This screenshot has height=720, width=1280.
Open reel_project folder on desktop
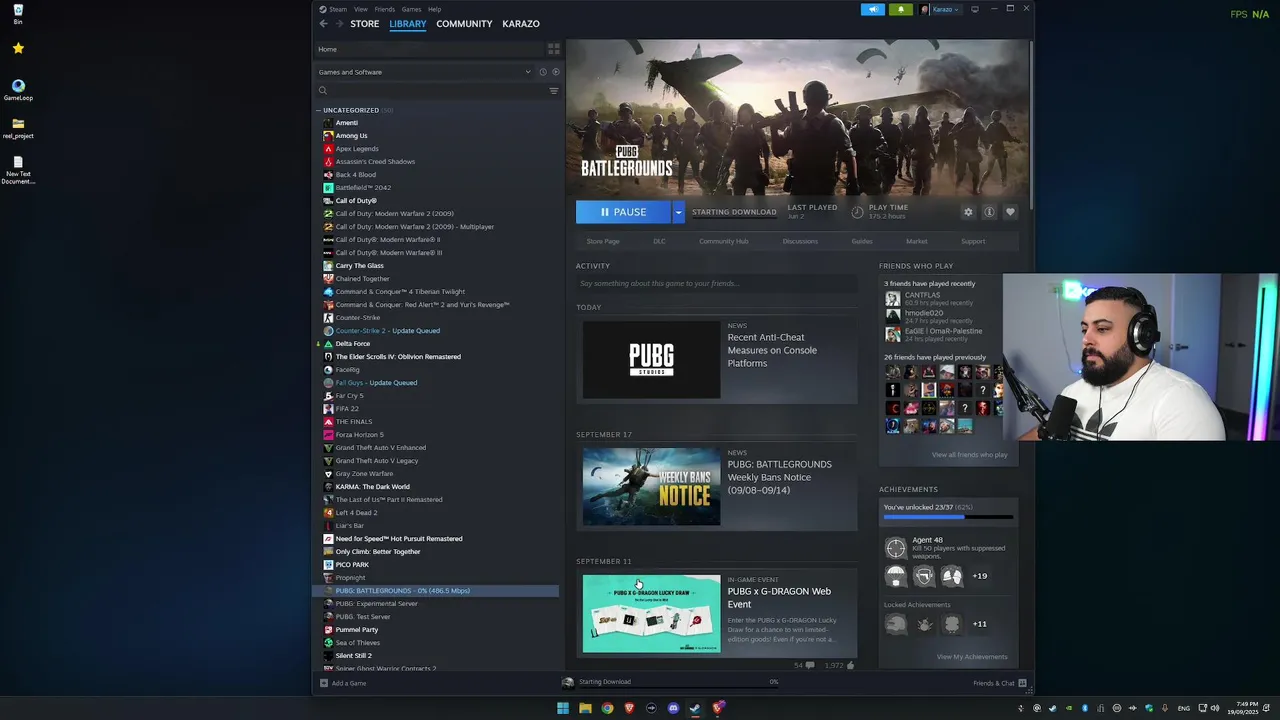click(18, 128)
